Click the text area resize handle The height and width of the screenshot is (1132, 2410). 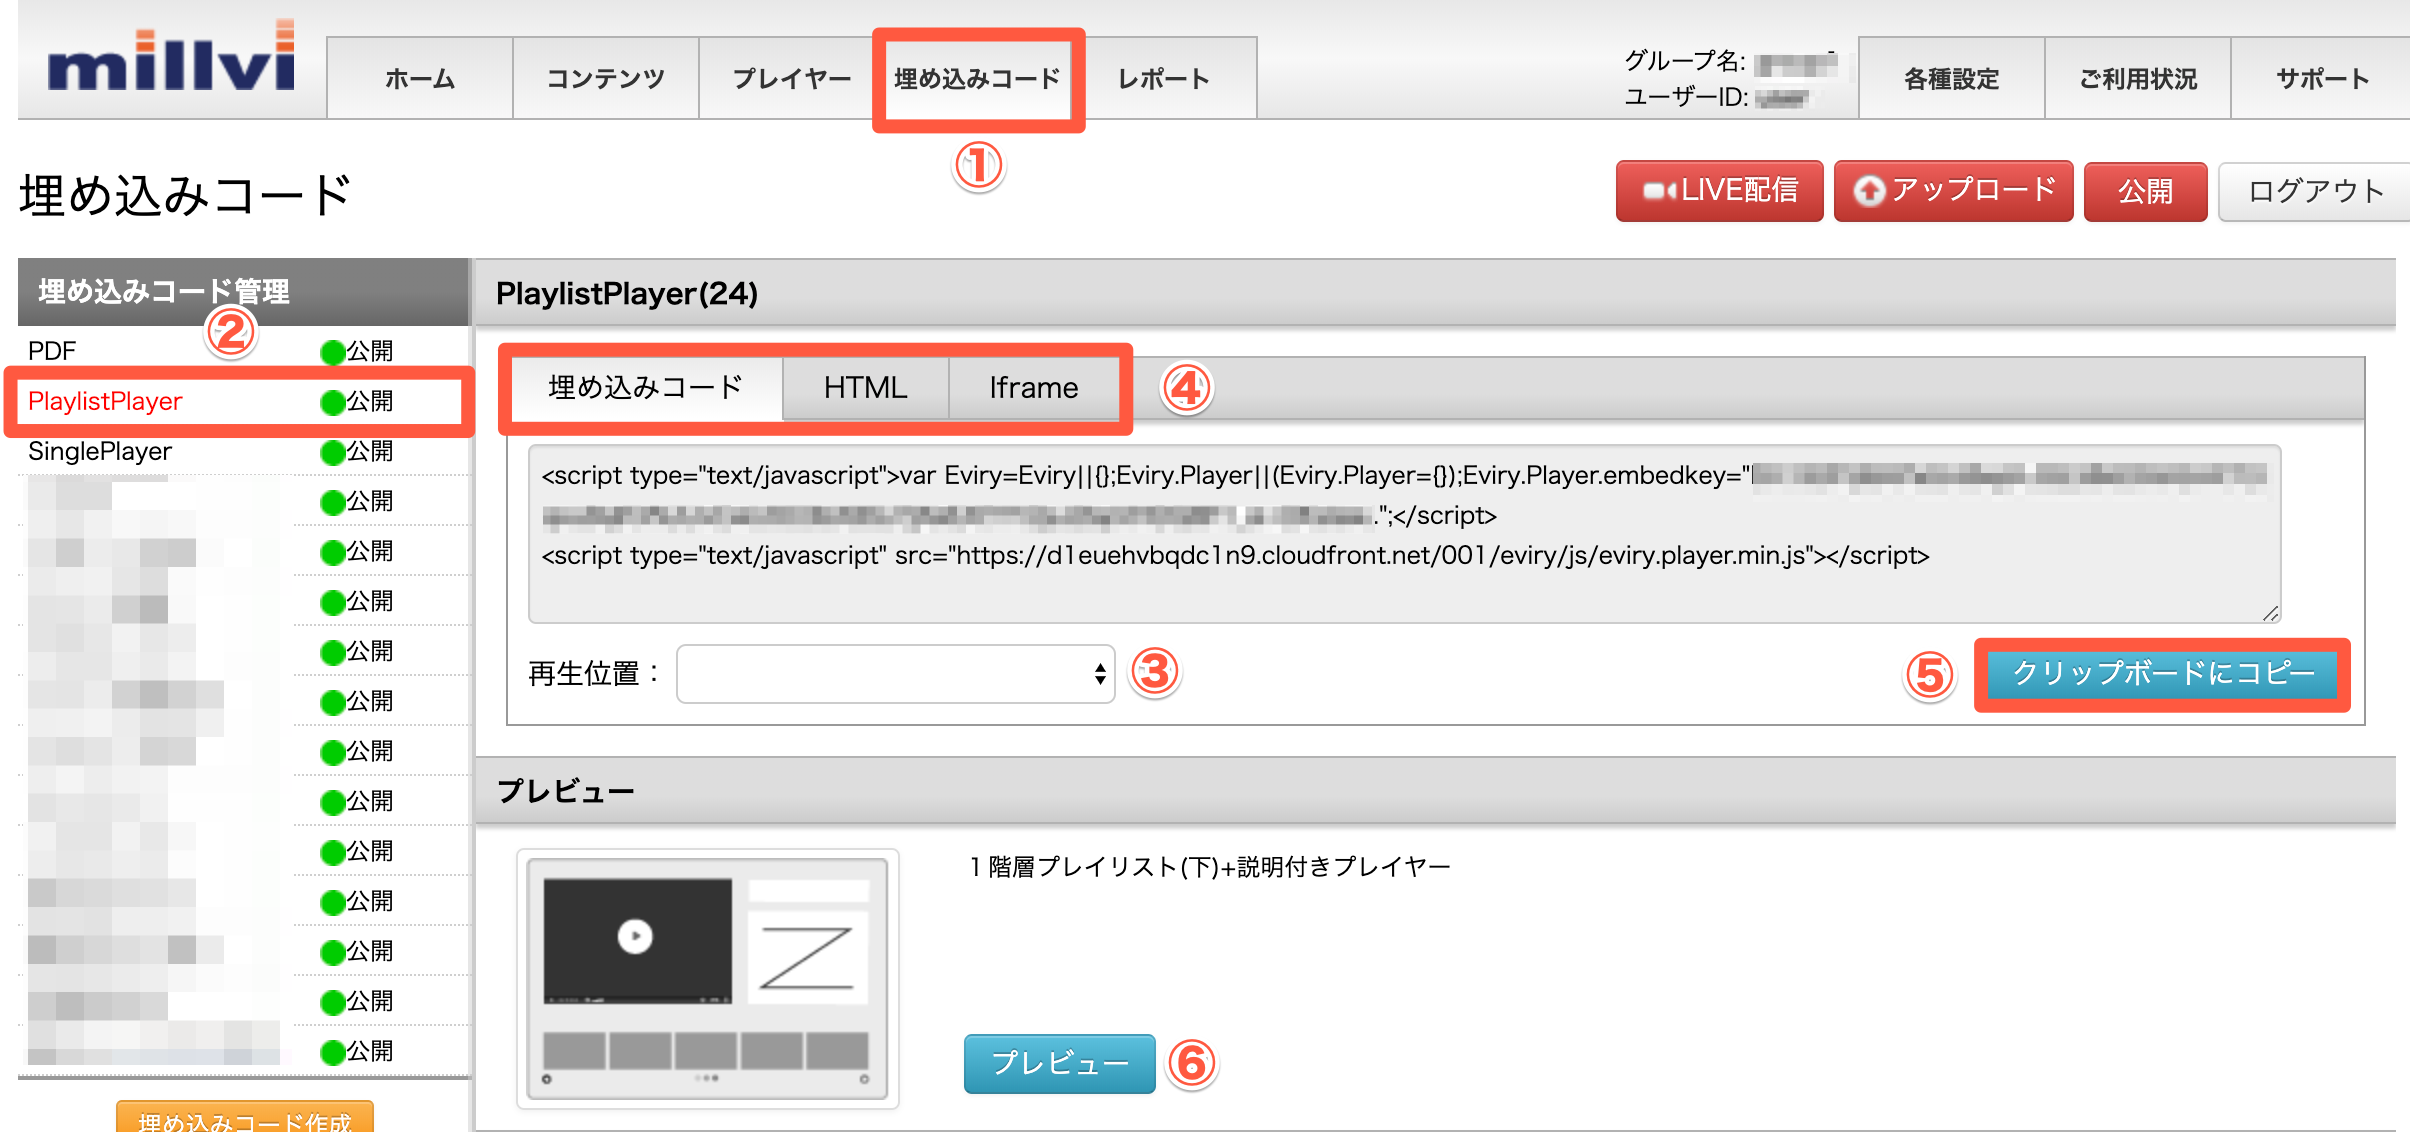pos(2270,613)
